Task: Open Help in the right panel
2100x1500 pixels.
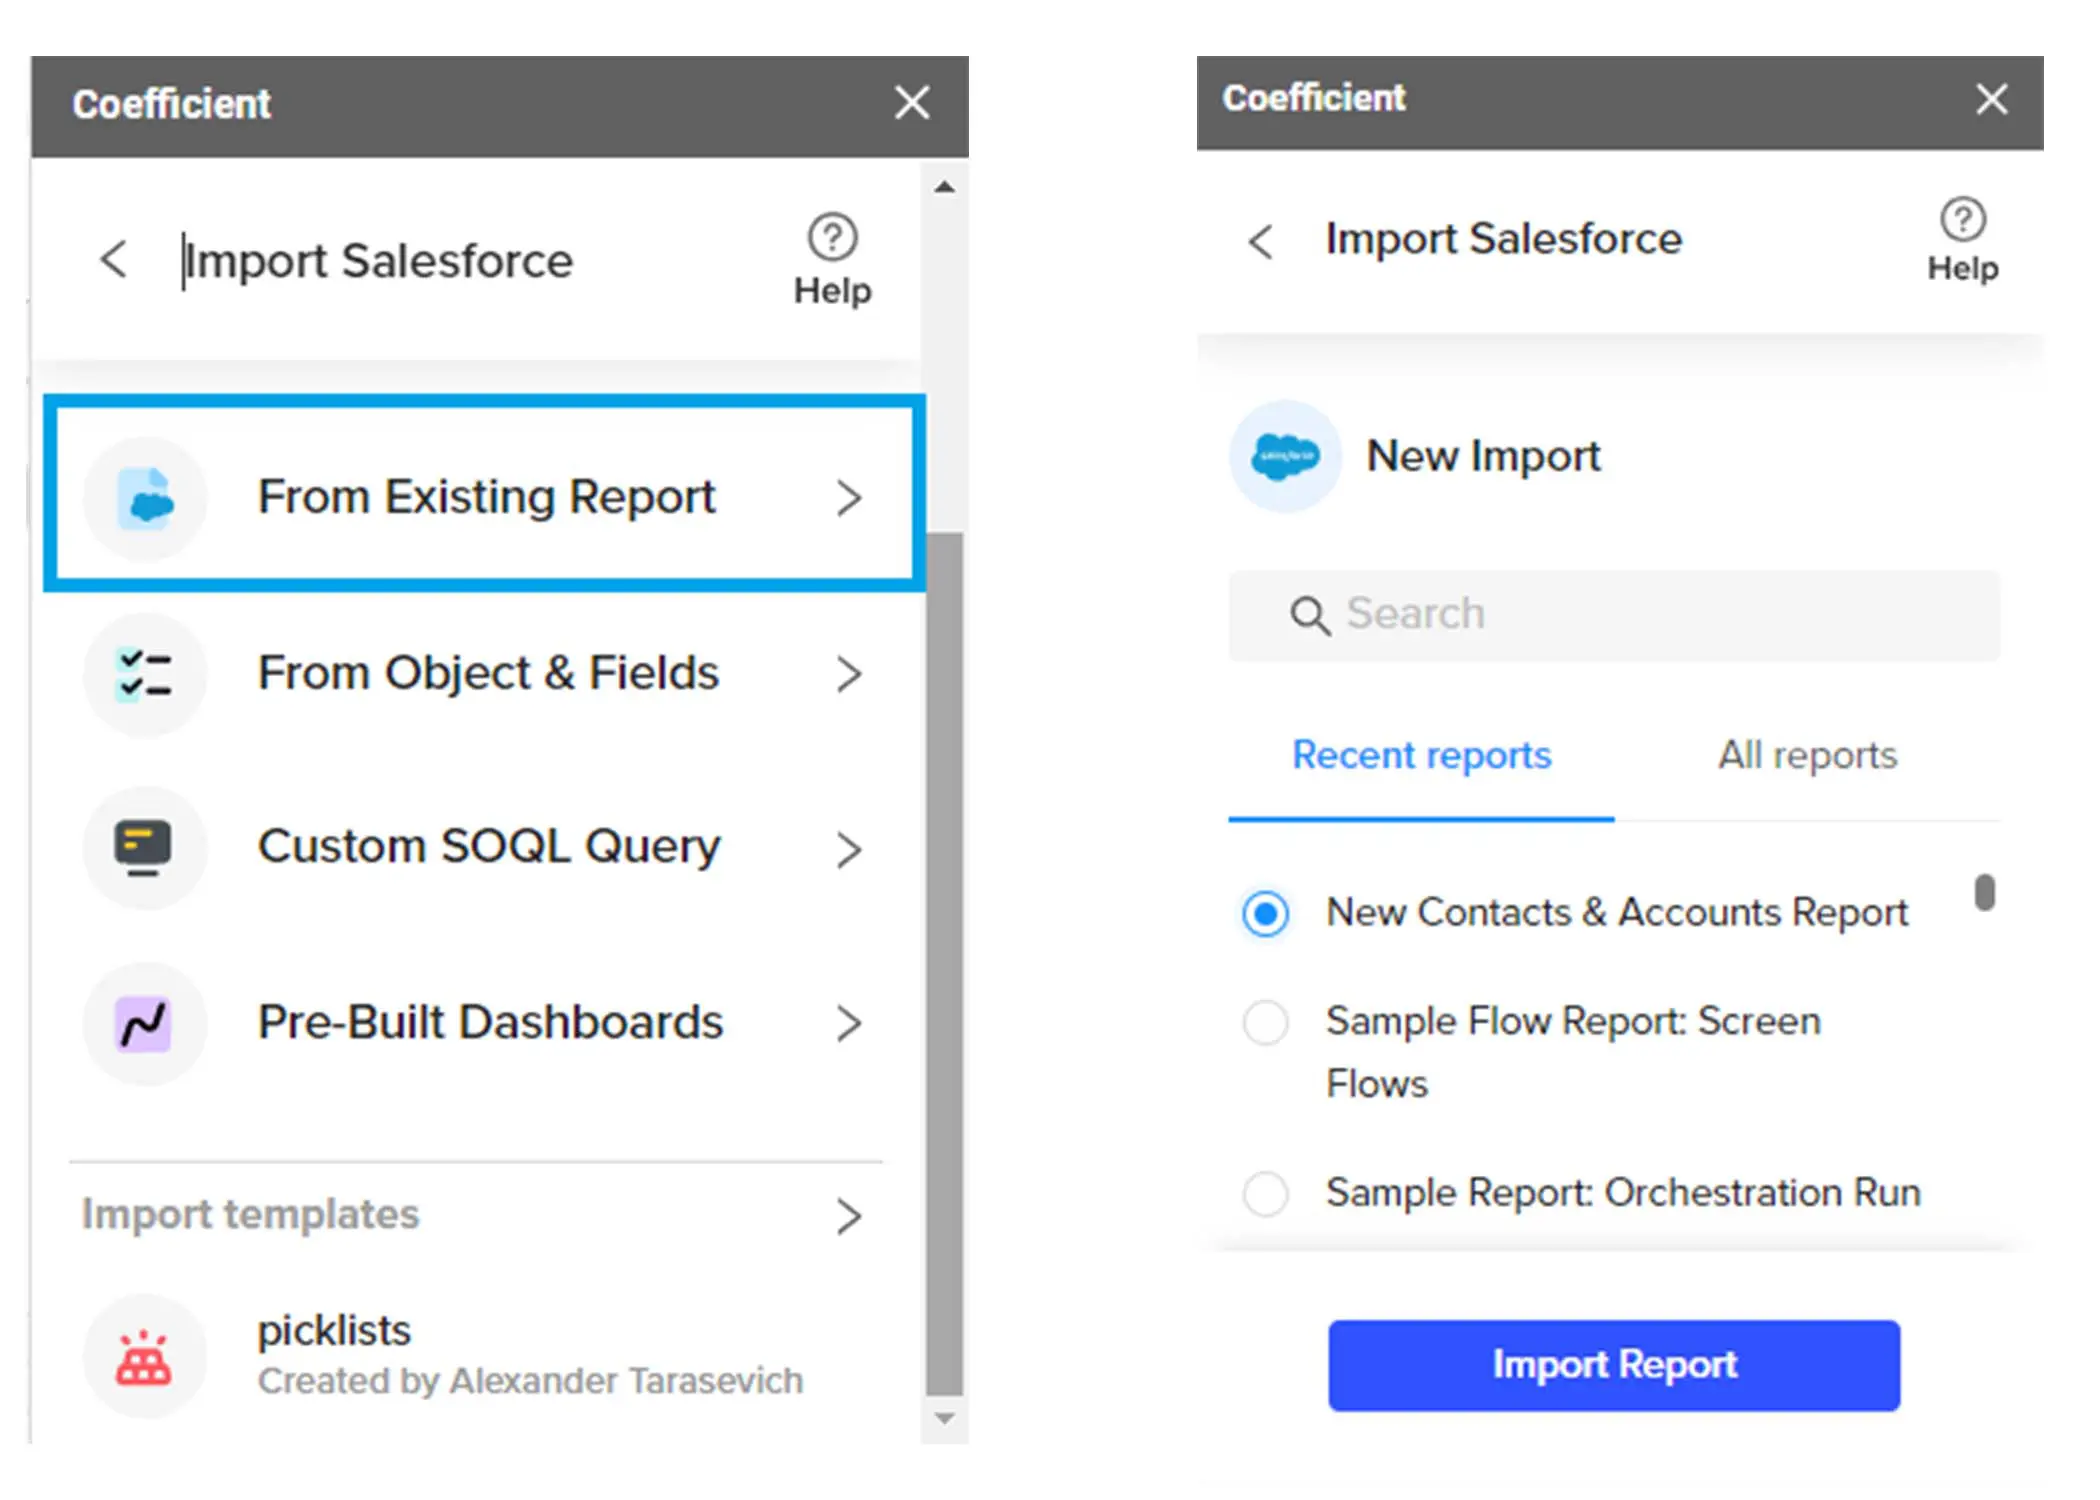Action: pyautogui.click(x=1962, y=240)
